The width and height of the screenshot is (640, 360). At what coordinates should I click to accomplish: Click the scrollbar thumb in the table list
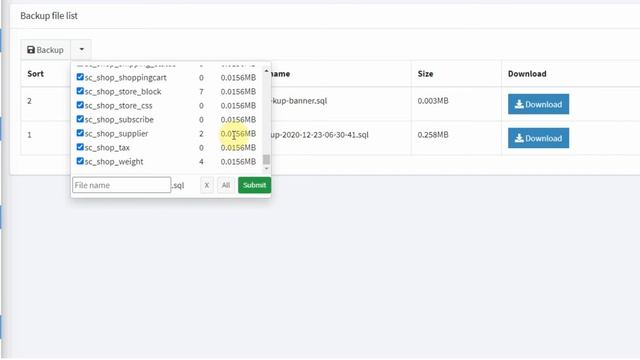click(x=267, y=159)
